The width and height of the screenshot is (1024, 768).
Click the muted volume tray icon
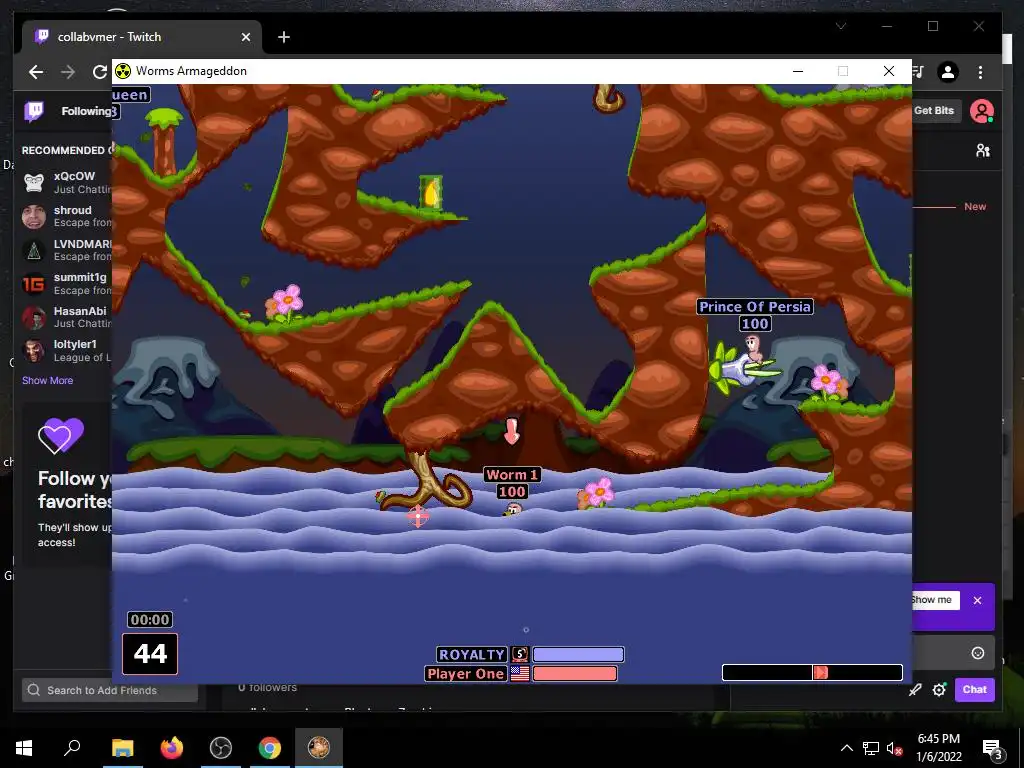pyautogui.click(x=895, y=748)
